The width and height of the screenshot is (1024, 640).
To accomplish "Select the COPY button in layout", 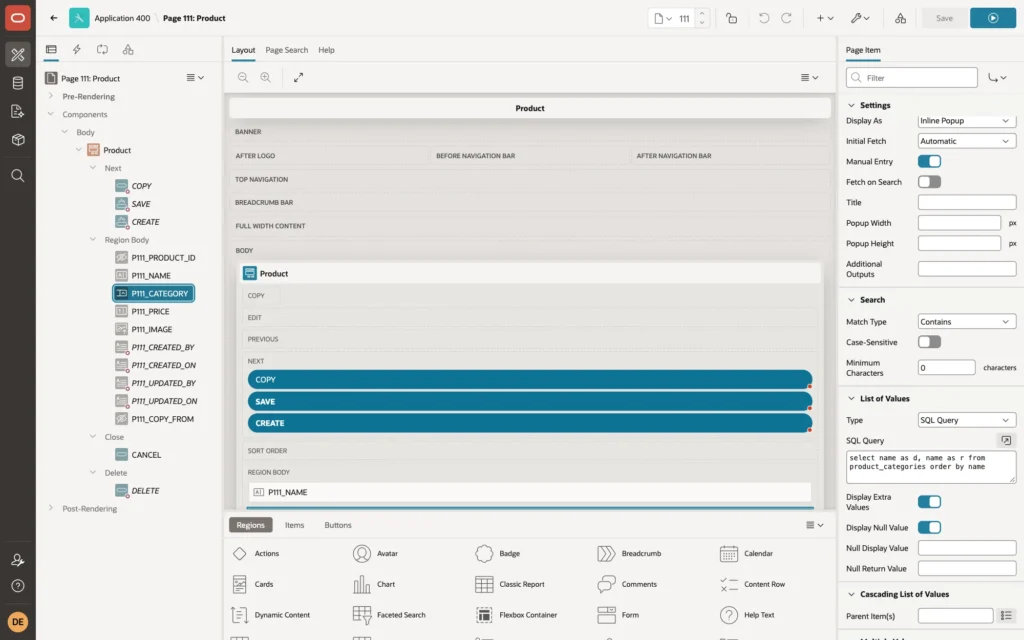I will (x=530, y=379).
